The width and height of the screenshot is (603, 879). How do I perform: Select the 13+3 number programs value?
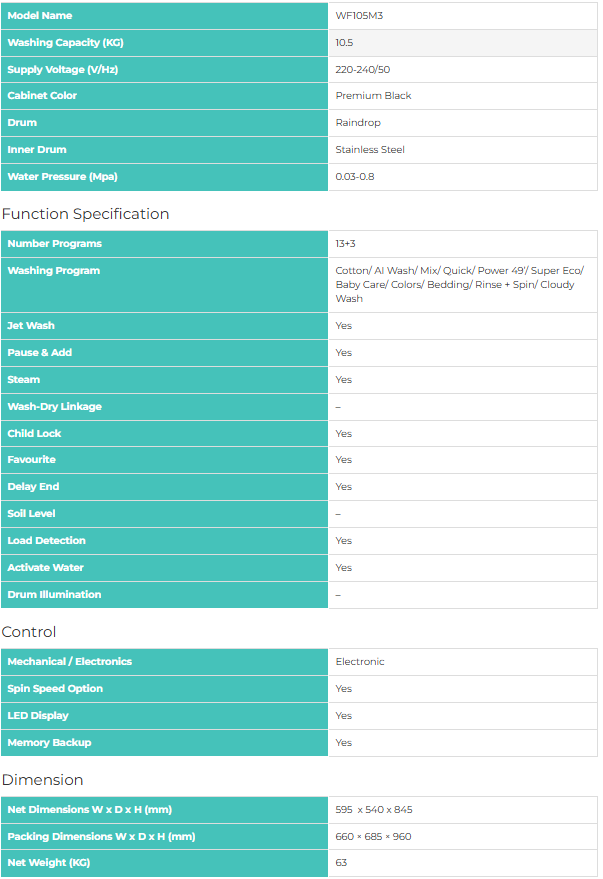[346, 244]
